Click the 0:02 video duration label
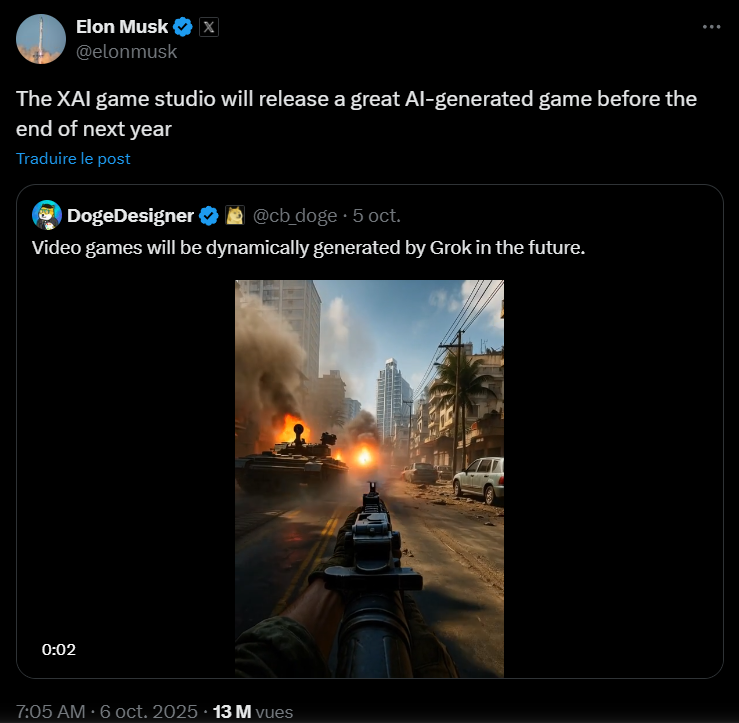Viewport: 739px width, 723px height. click(59, 649)
